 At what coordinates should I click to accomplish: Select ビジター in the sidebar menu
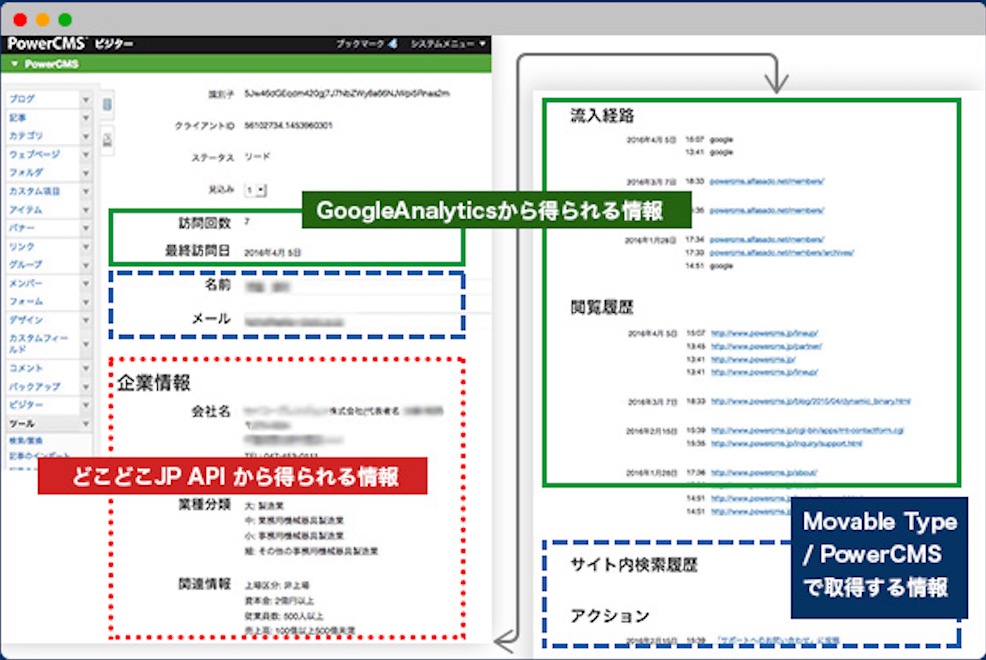(x=26, y=405)
